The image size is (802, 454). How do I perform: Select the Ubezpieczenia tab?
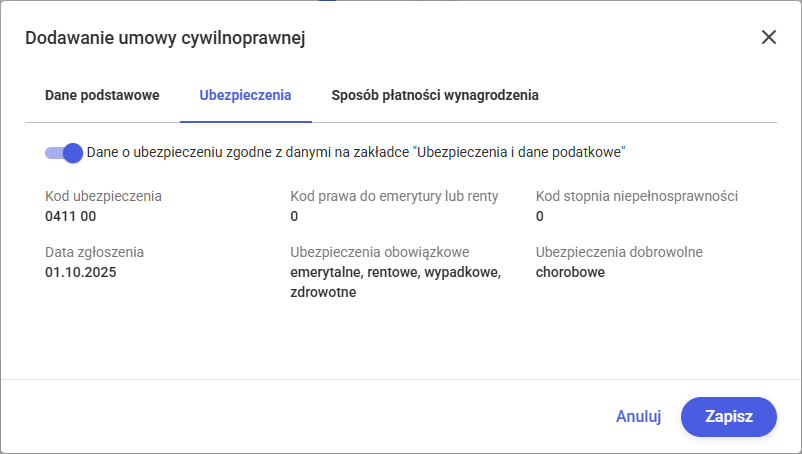point(245,95)
